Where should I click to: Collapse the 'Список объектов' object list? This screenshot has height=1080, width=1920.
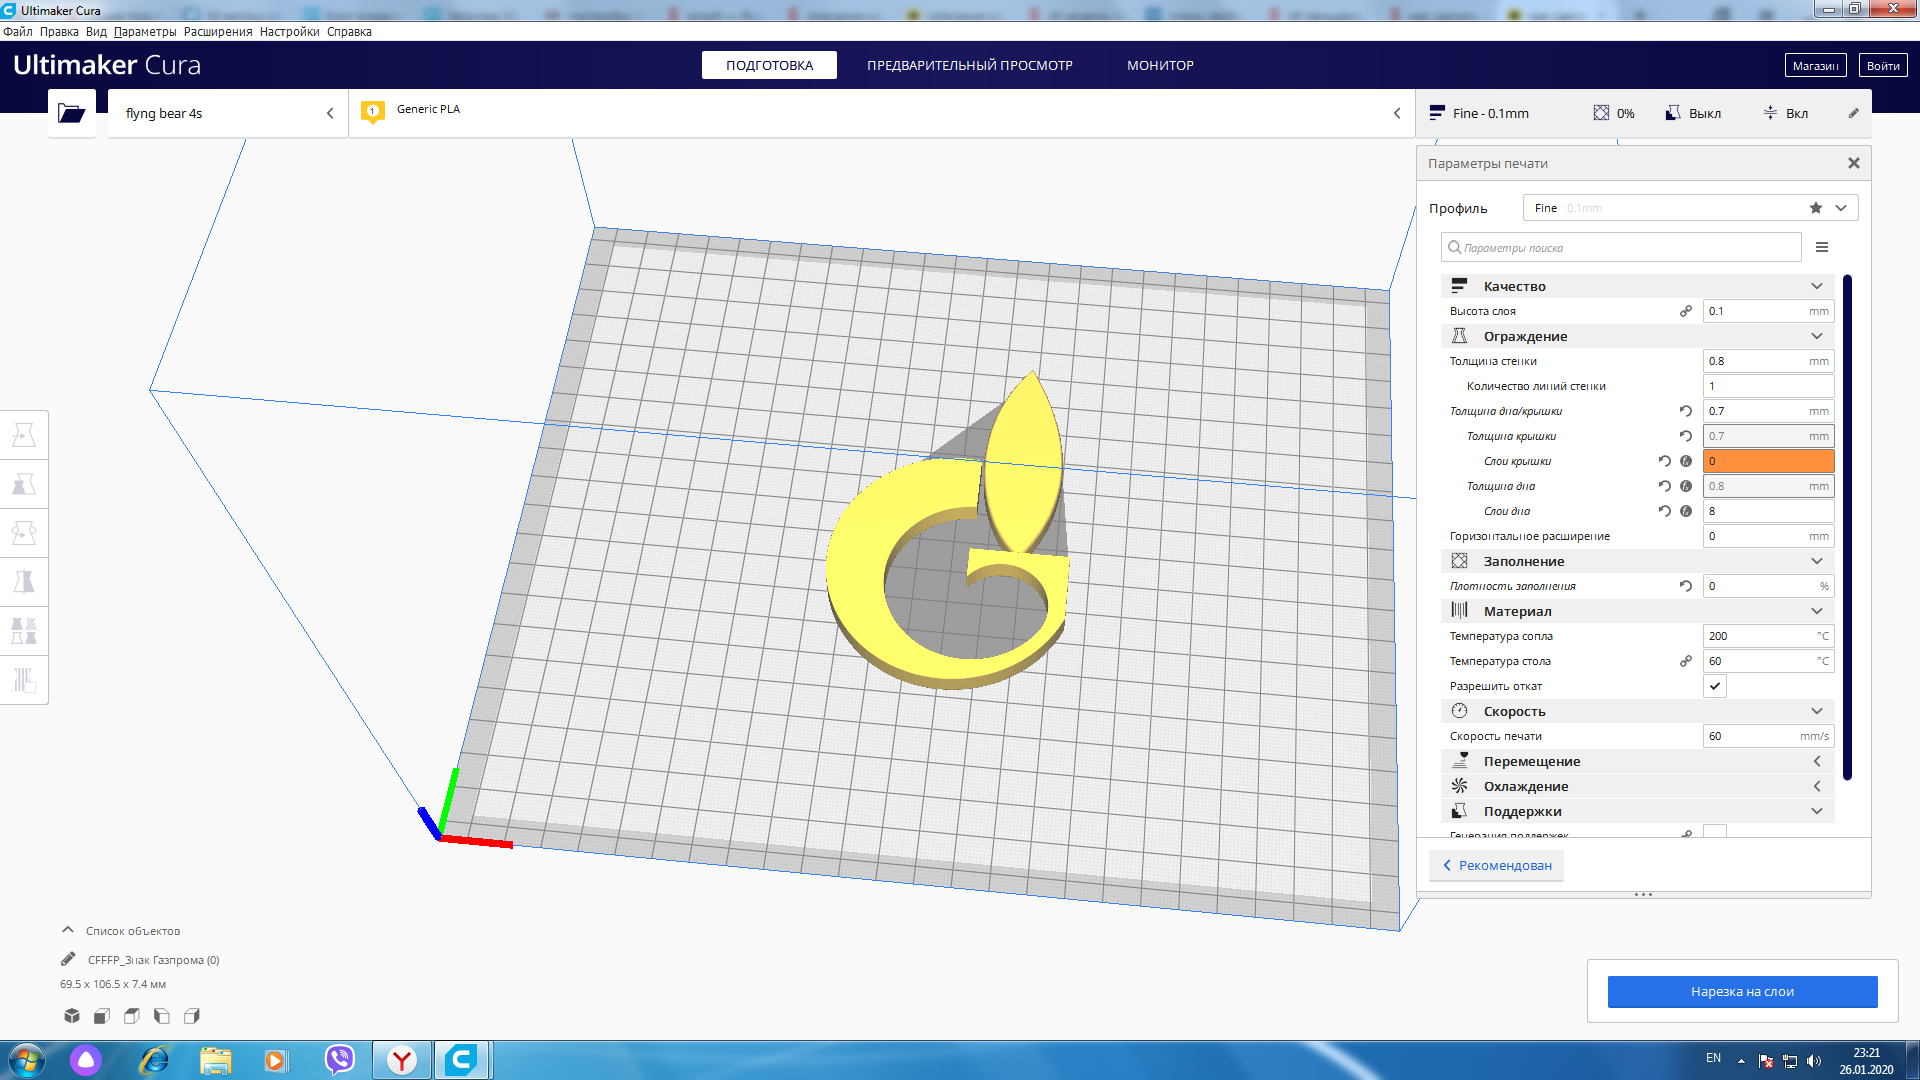pyautogui.click(x=68, y=930)
